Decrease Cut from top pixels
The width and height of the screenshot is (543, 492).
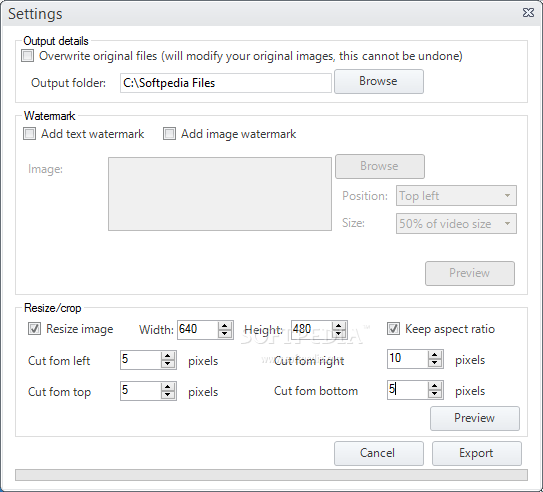[168, 395]
